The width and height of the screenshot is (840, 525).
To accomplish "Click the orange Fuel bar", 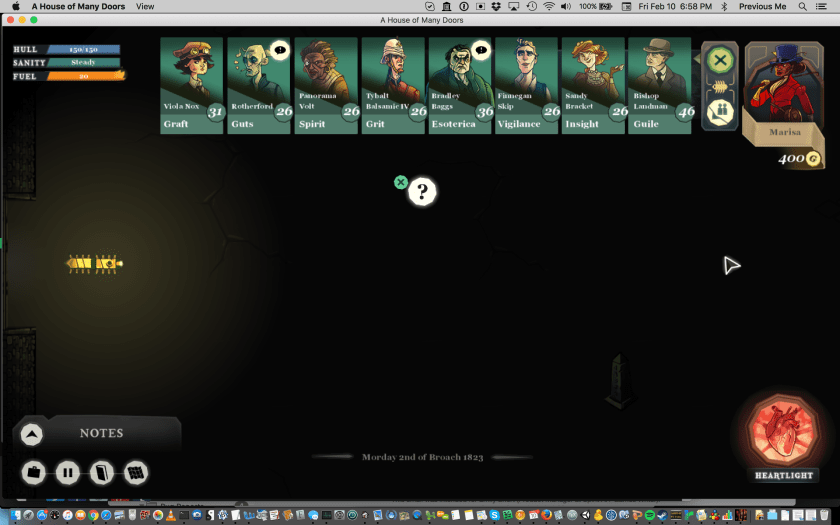I will [x=83, y=75].
